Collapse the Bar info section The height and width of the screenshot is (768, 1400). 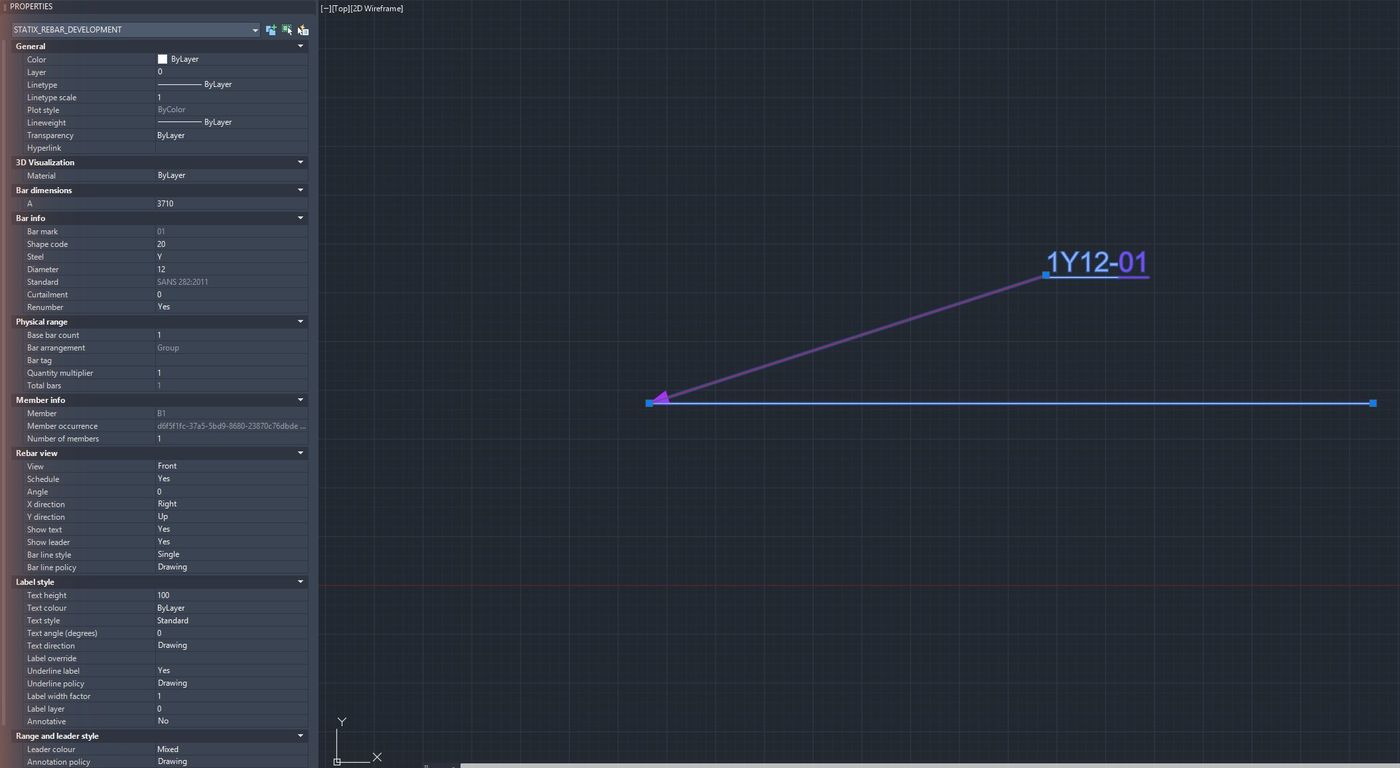click(x=301, y=218)
